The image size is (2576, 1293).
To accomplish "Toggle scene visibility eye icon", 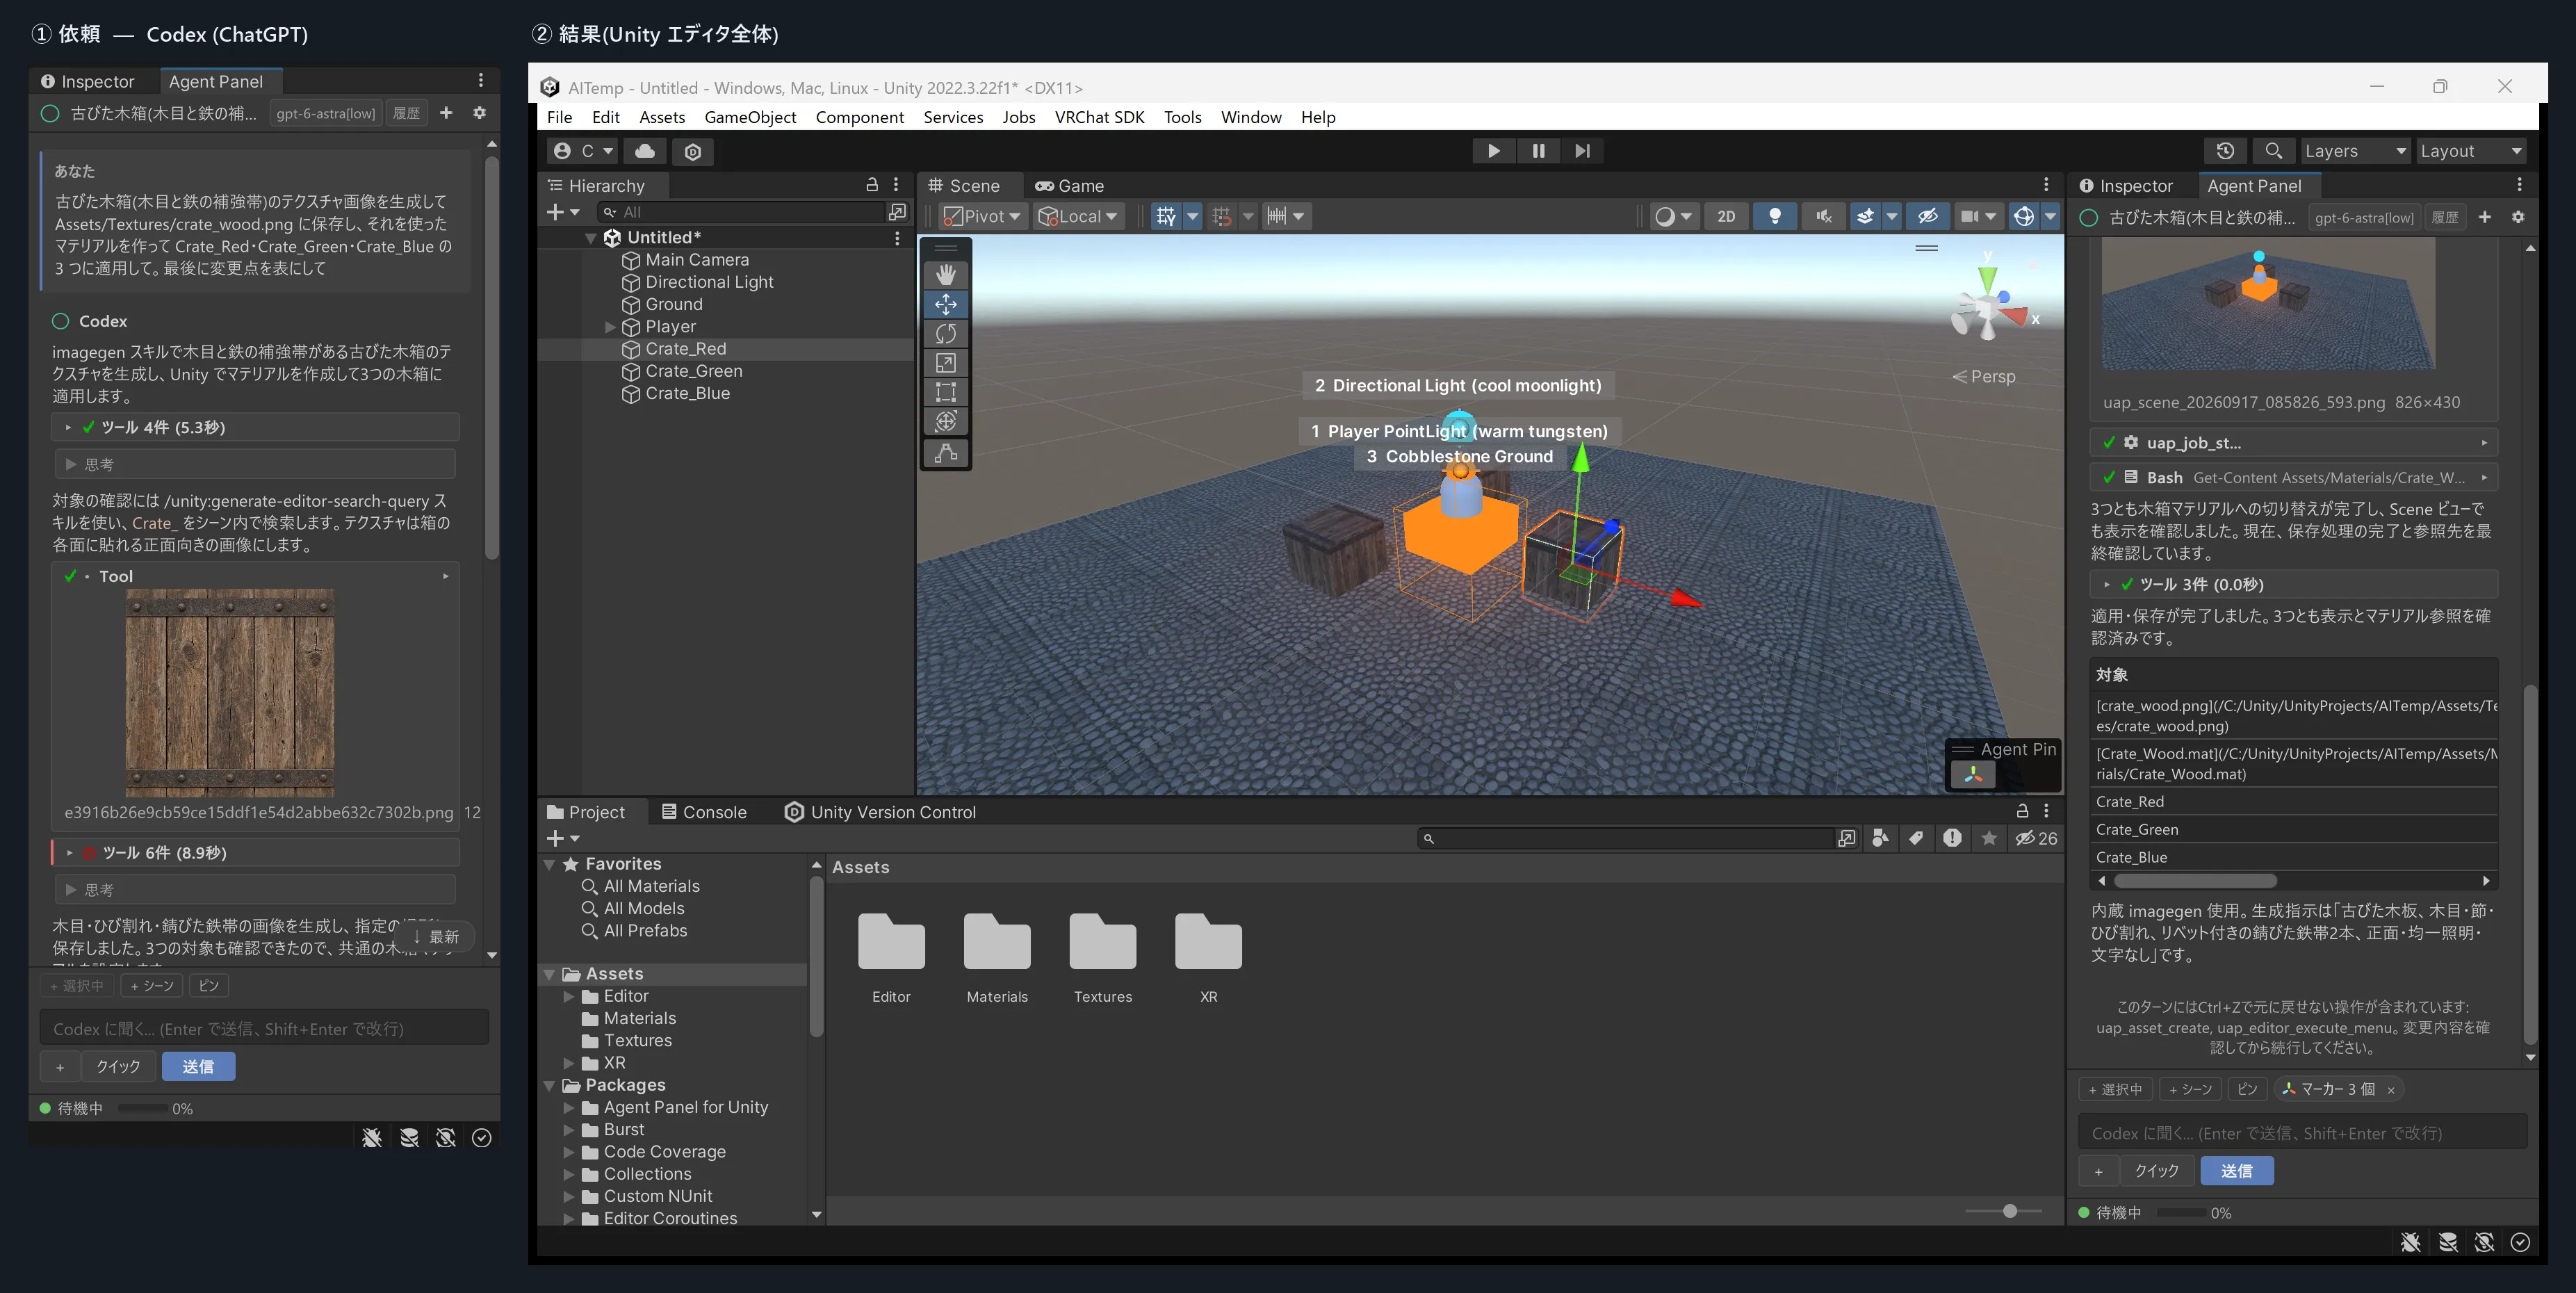I will click(1927, 216).
